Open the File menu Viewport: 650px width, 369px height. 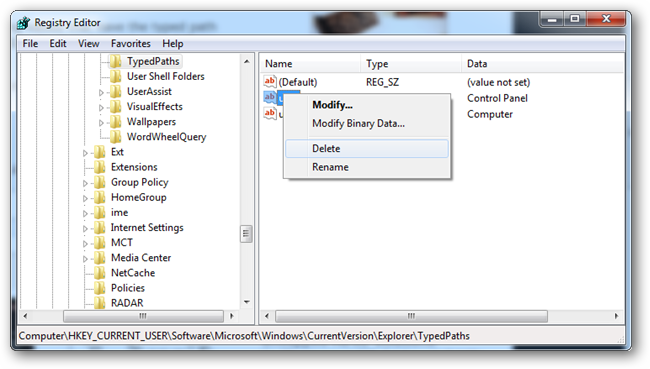tap(30, 44)
